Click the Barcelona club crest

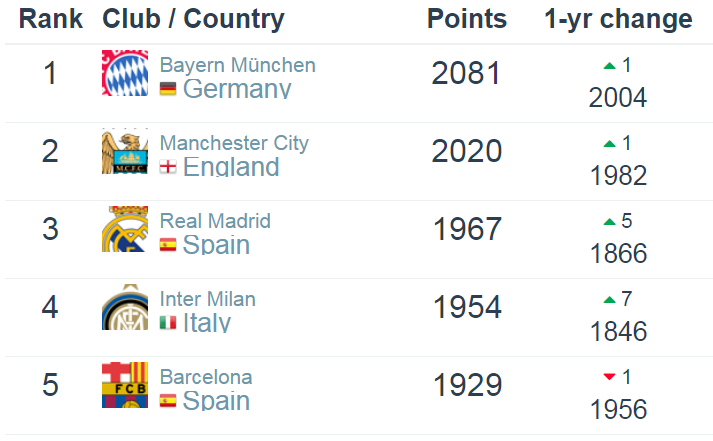click(x=125, y=385)
